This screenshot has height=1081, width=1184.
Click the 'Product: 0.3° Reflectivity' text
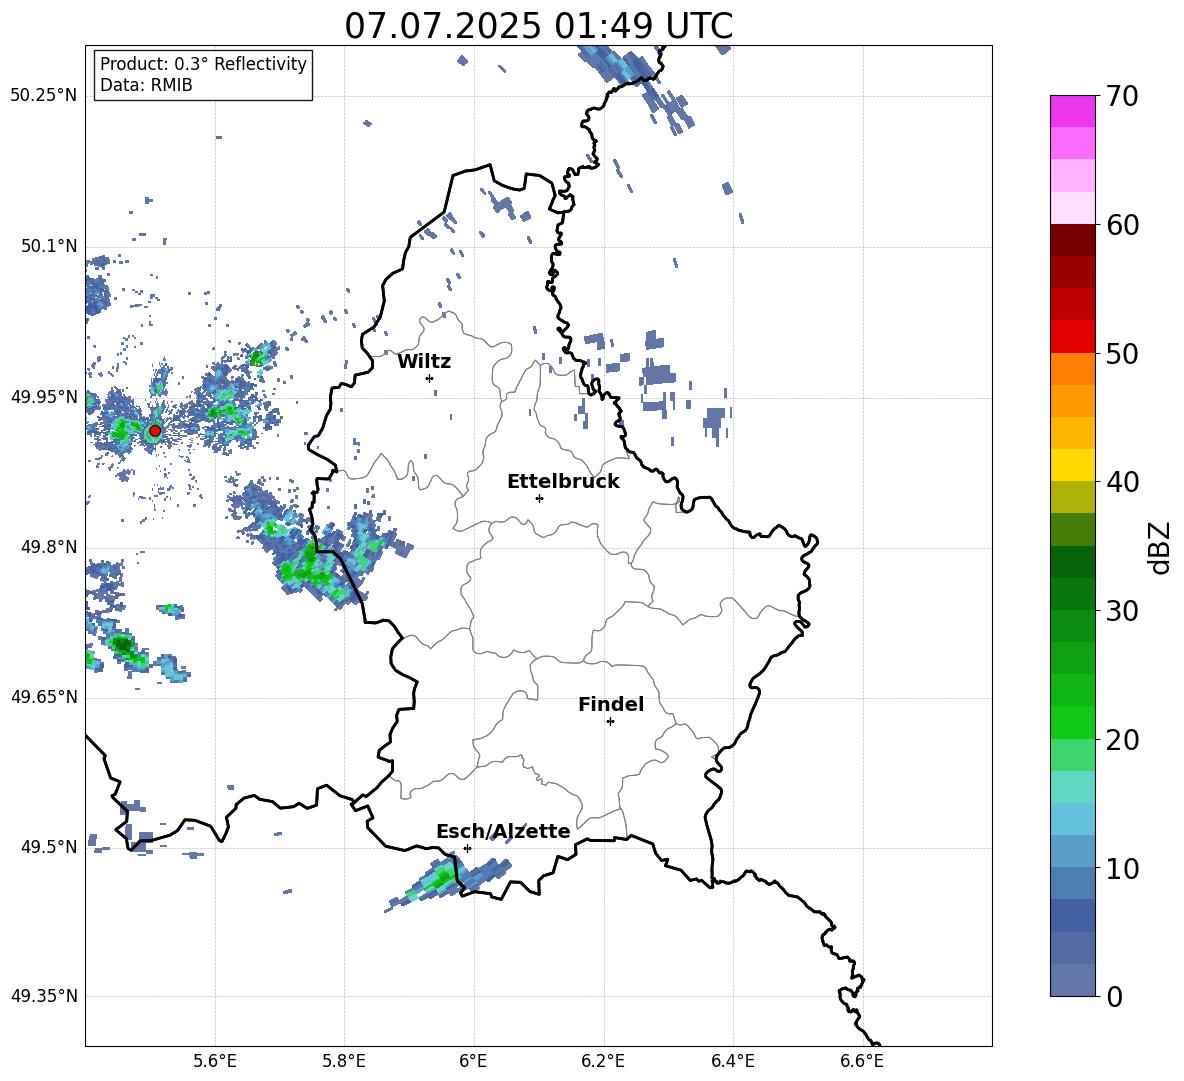coord(203,64)
